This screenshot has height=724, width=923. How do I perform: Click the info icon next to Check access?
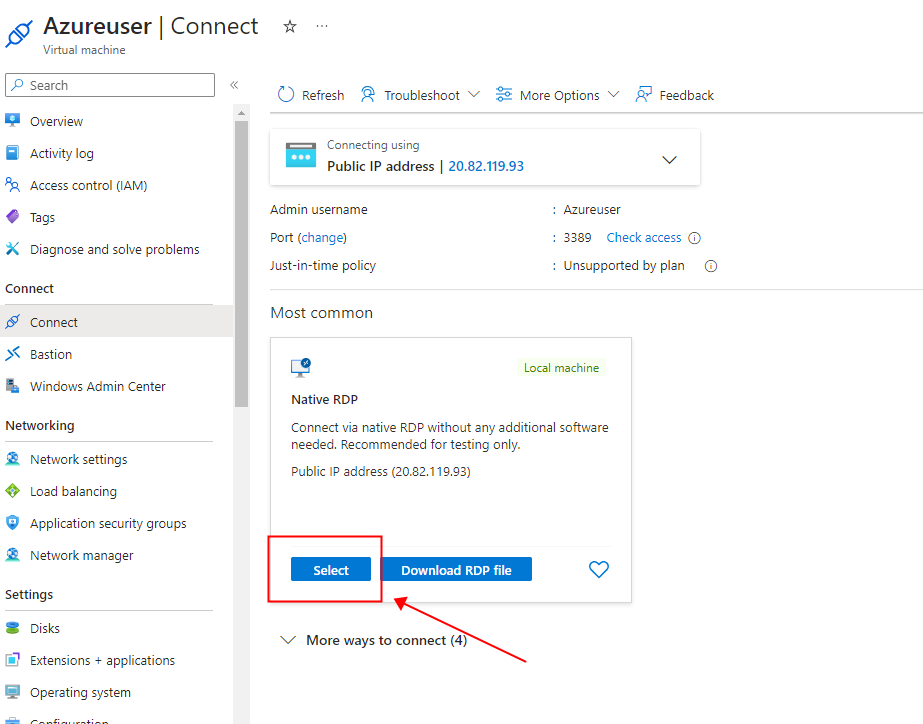coord(695,238)
